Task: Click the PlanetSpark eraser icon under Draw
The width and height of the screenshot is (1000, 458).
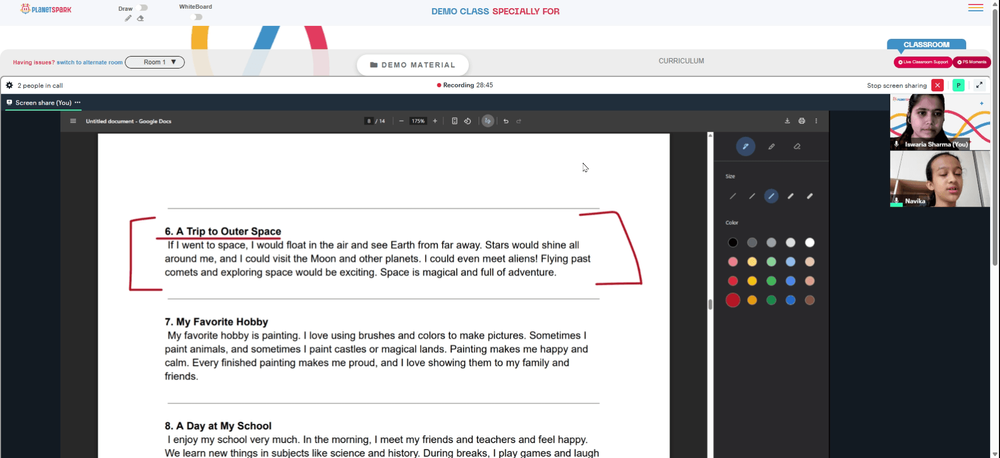Action: pyautogui.click(x=140, y=18)
